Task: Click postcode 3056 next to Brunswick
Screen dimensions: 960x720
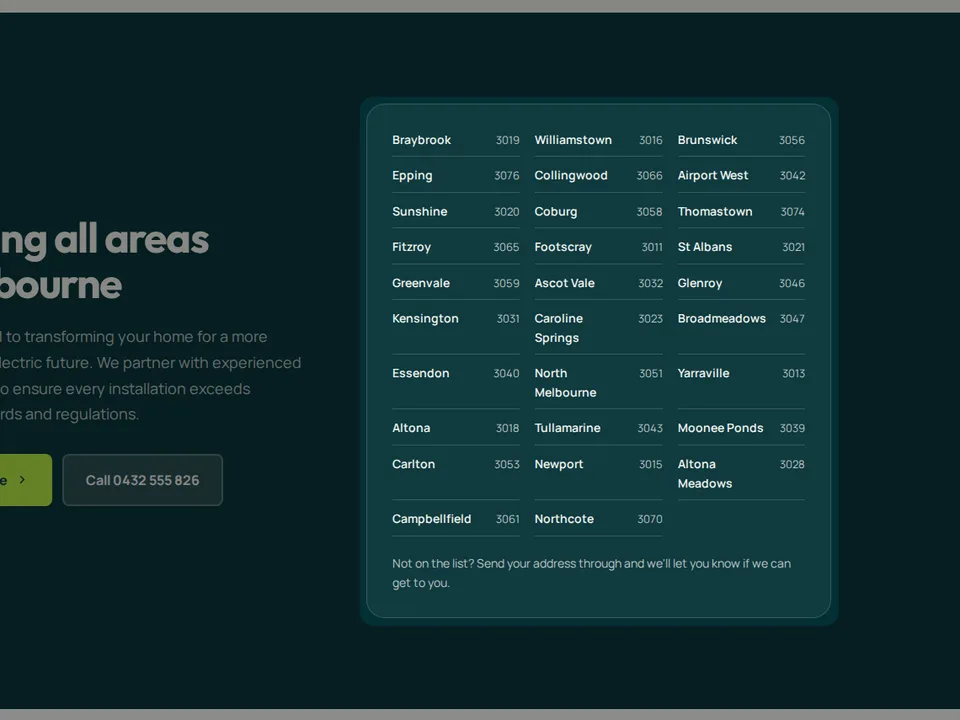Action: click(792, 140)
